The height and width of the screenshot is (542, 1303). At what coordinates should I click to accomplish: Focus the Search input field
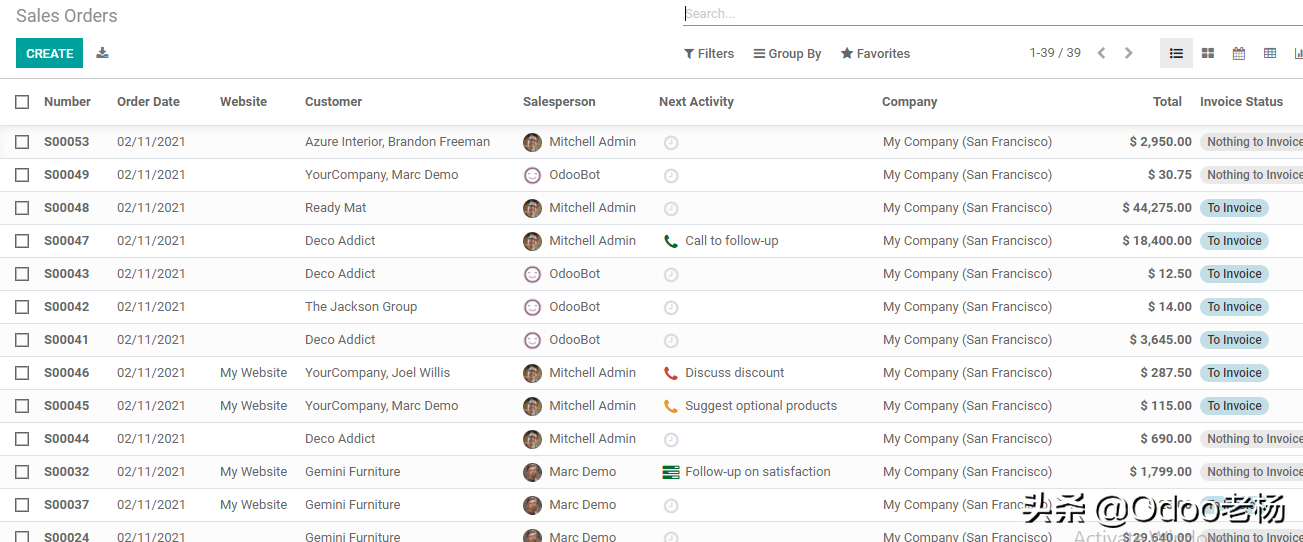pyautogui.click(x=990, y=14)
